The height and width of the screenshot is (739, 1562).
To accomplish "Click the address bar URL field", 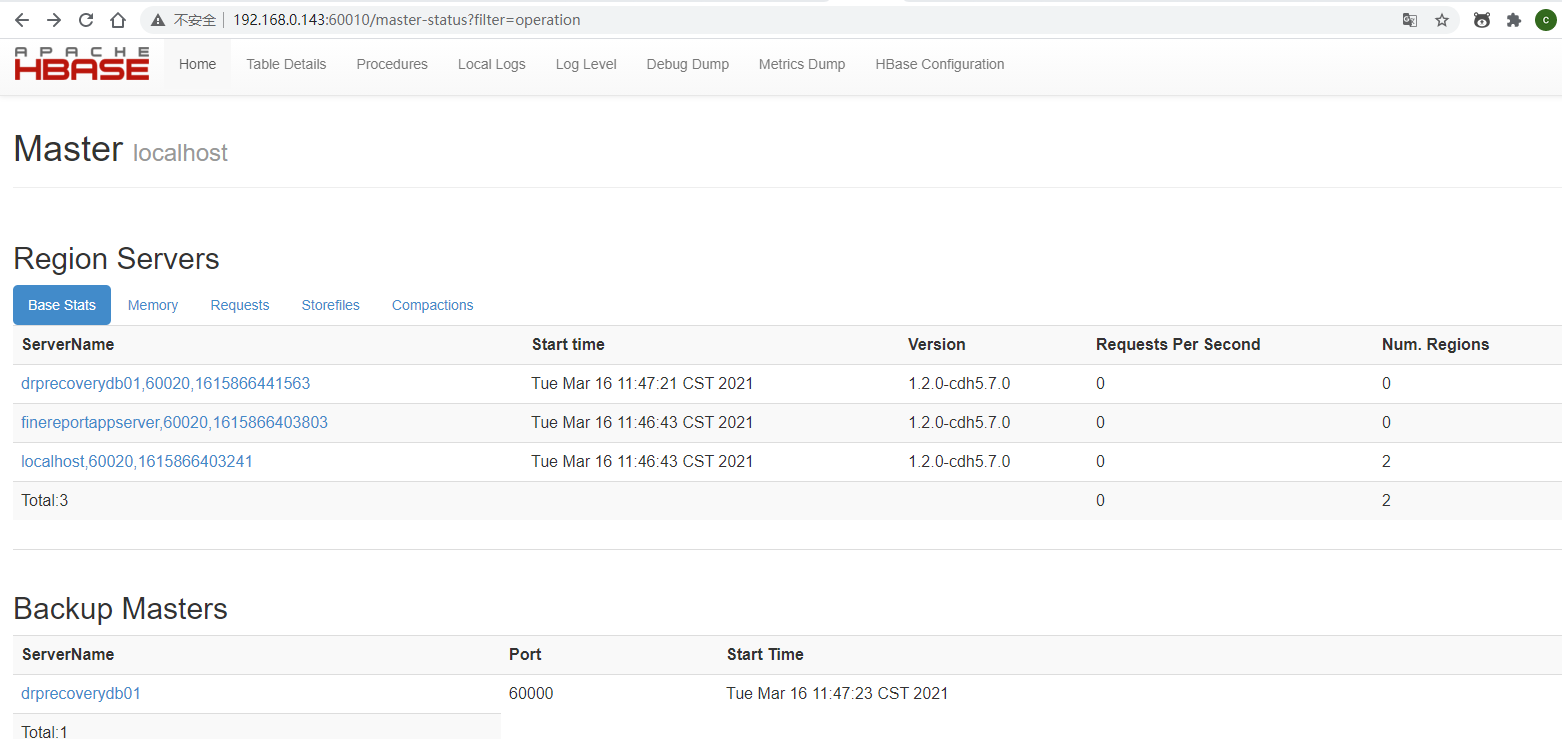I will [x=700, y=20].
